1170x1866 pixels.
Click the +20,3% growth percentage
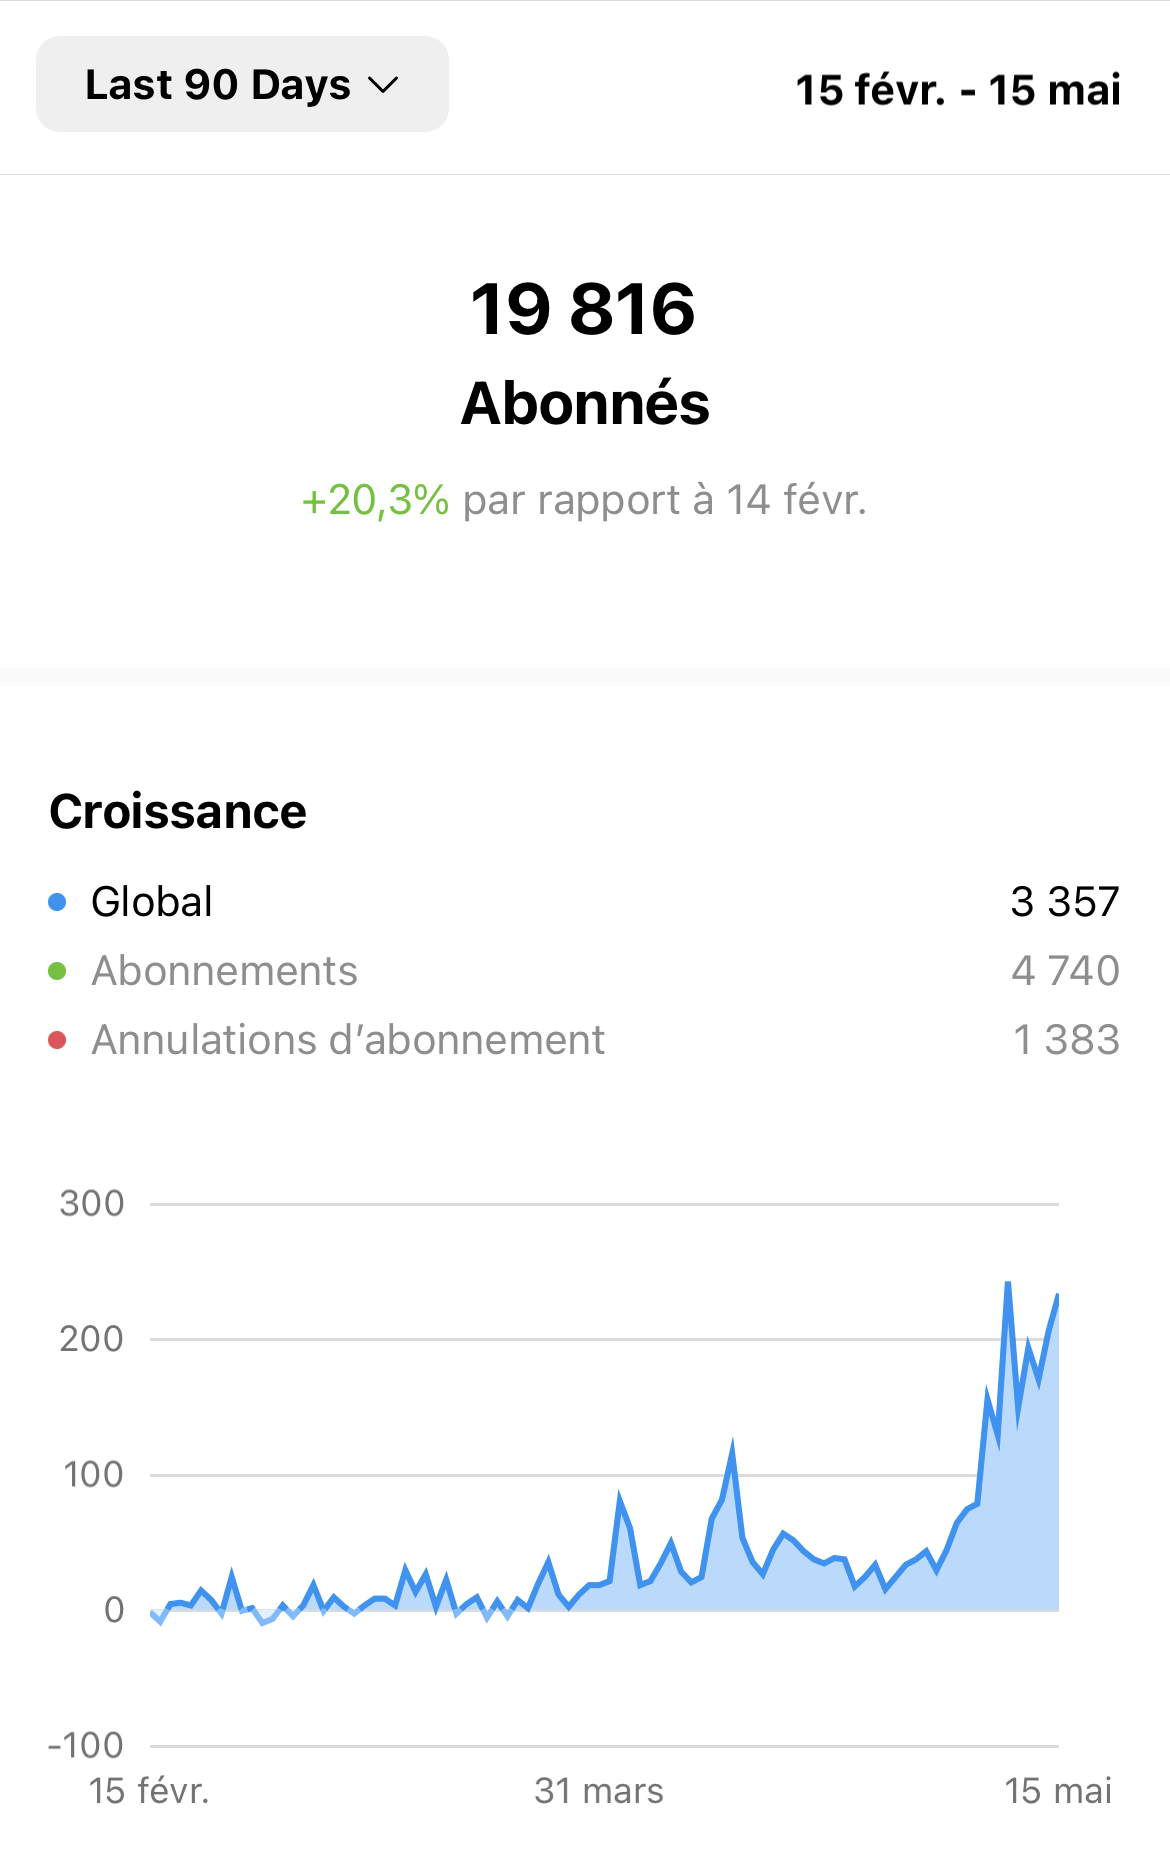pyautogui.click(x=375, y=500)
